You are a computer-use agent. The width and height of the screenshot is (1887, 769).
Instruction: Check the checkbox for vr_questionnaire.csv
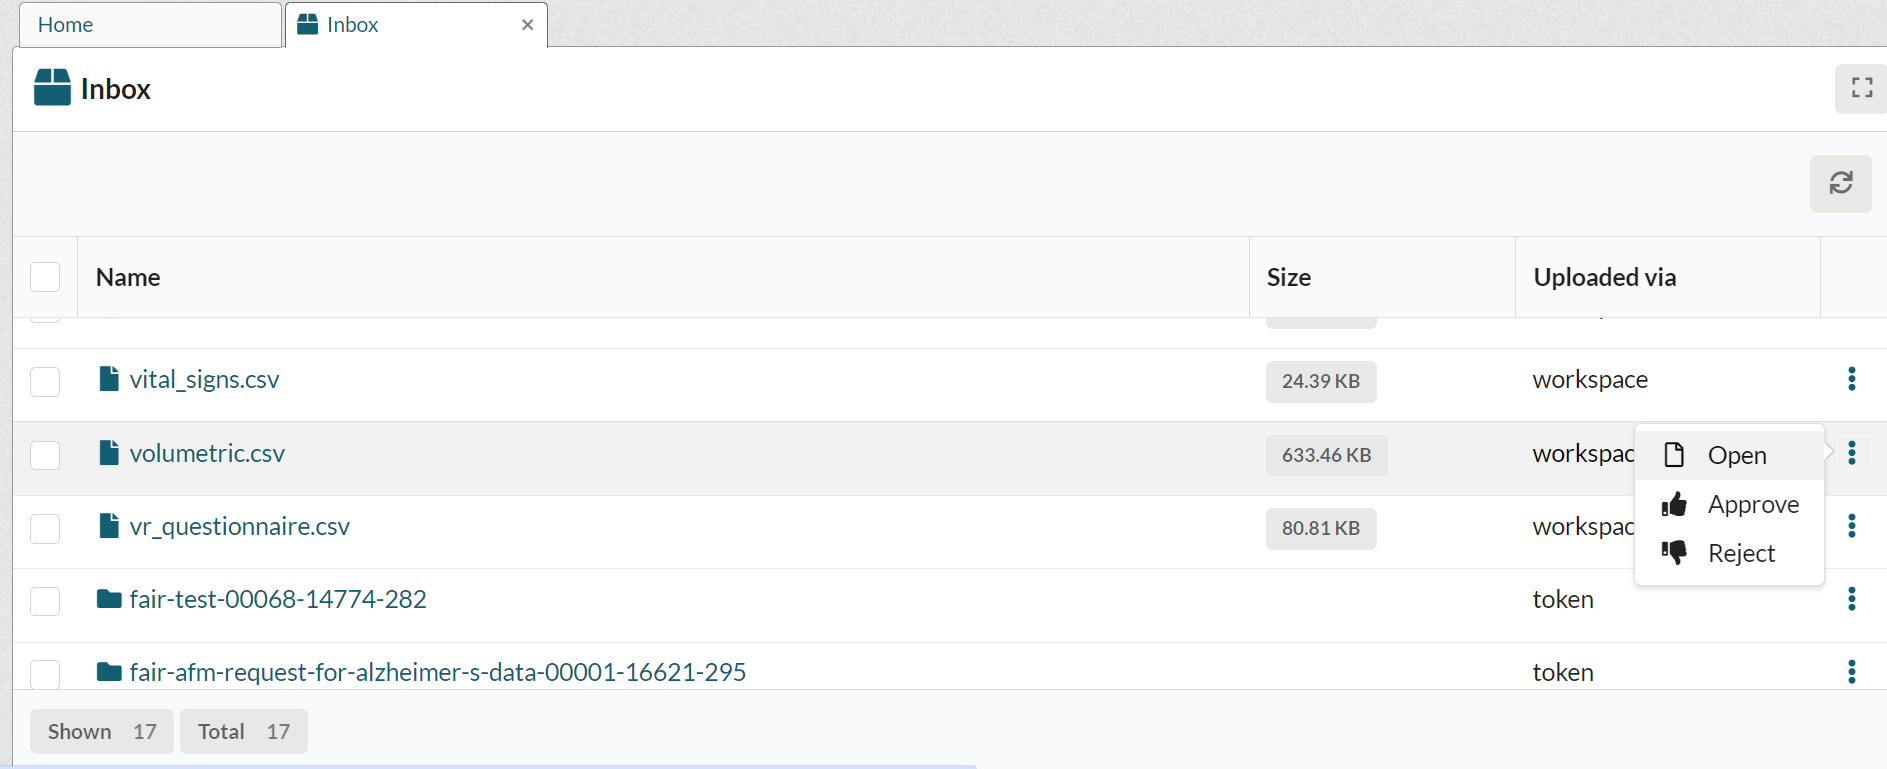[x=45, y=529]
